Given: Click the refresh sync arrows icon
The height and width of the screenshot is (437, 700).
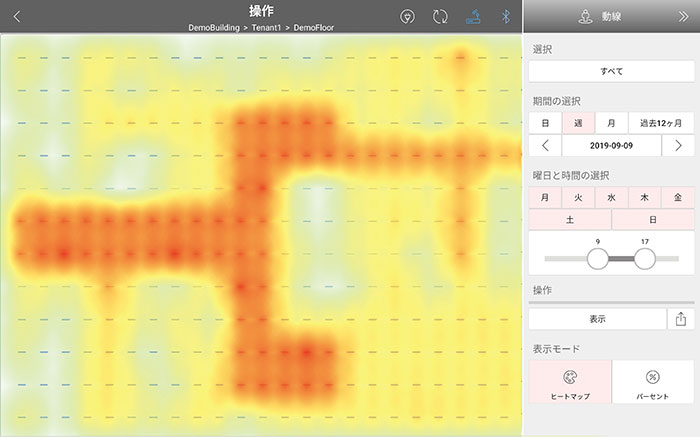Looking at the screenshot, I should 440,17.
